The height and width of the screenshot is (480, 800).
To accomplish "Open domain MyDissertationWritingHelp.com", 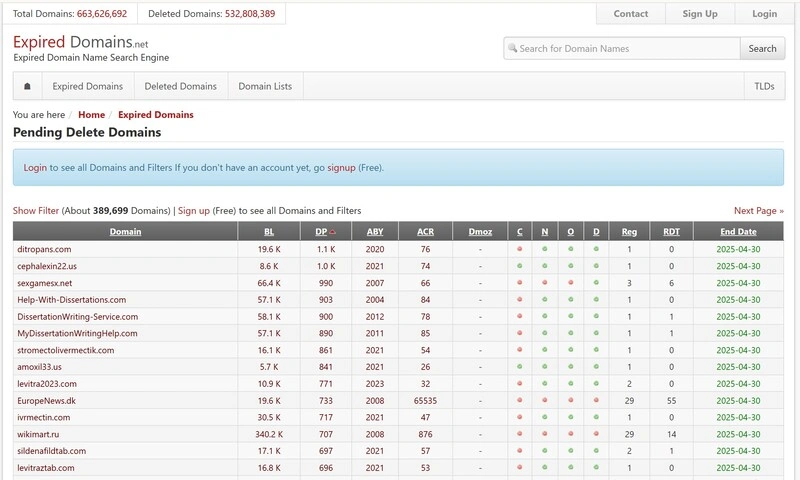I will (77, 333).
